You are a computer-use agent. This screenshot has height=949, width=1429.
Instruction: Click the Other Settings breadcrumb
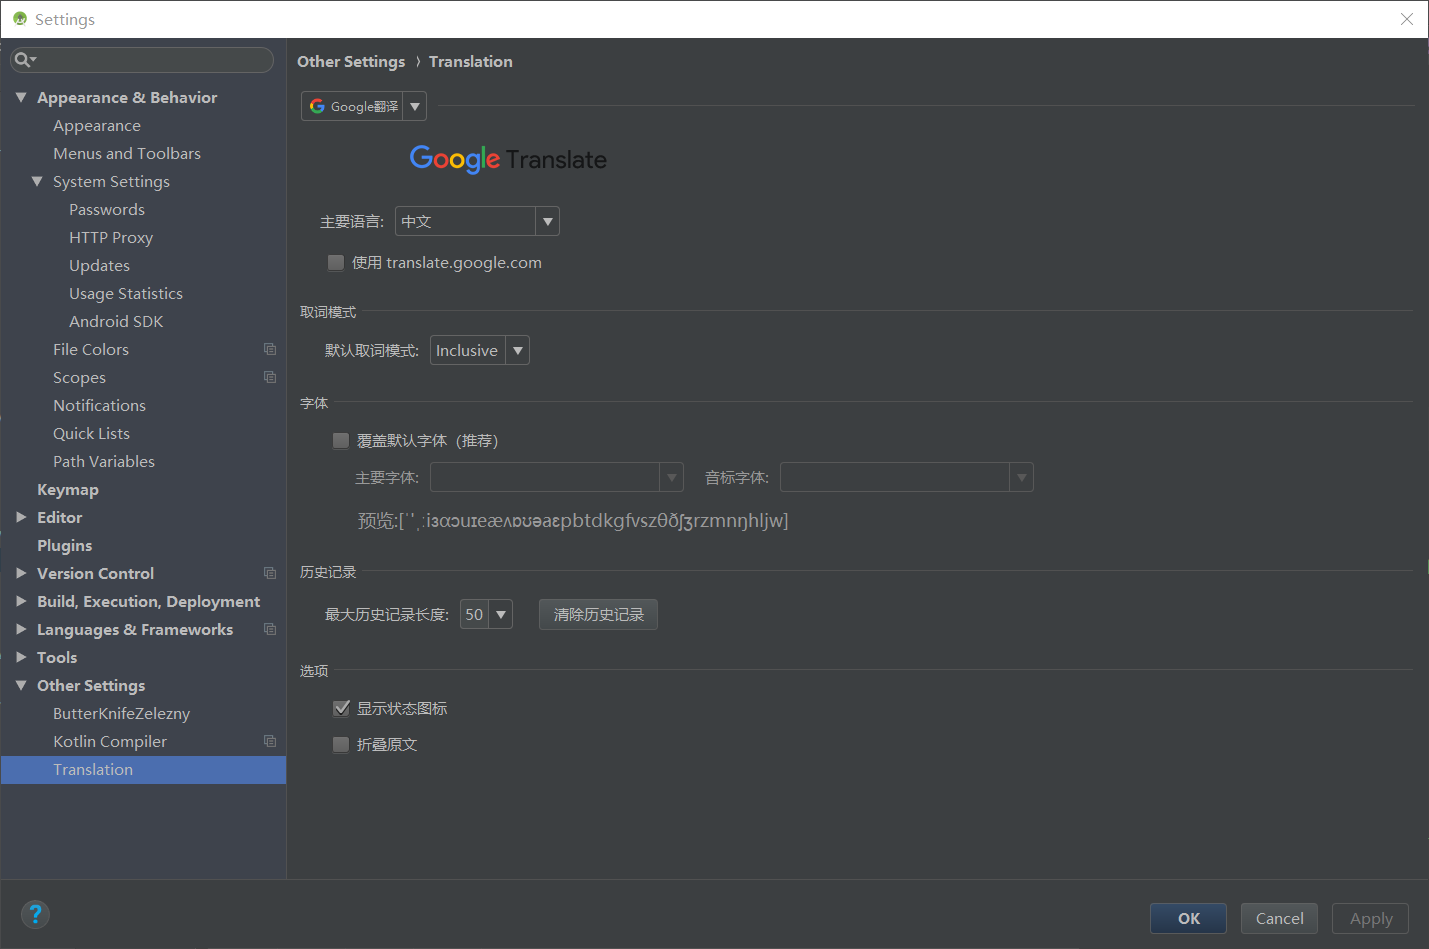tap(351, 61)
